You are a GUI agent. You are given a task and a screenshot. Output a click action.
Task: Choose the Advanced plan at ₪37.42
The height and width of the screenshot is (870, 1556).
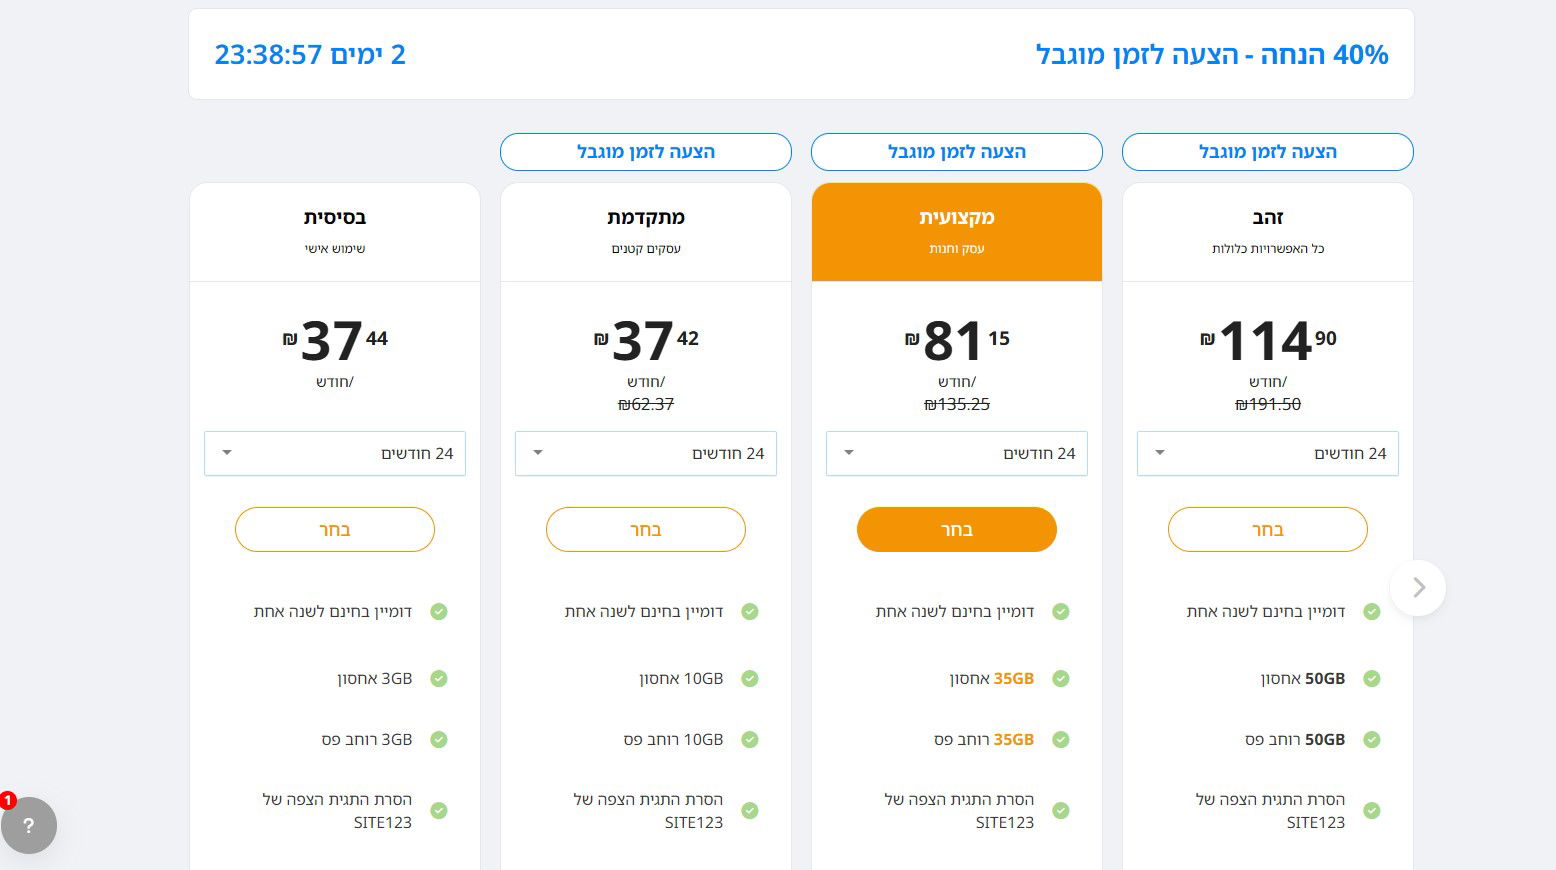[x=646, y=530]
